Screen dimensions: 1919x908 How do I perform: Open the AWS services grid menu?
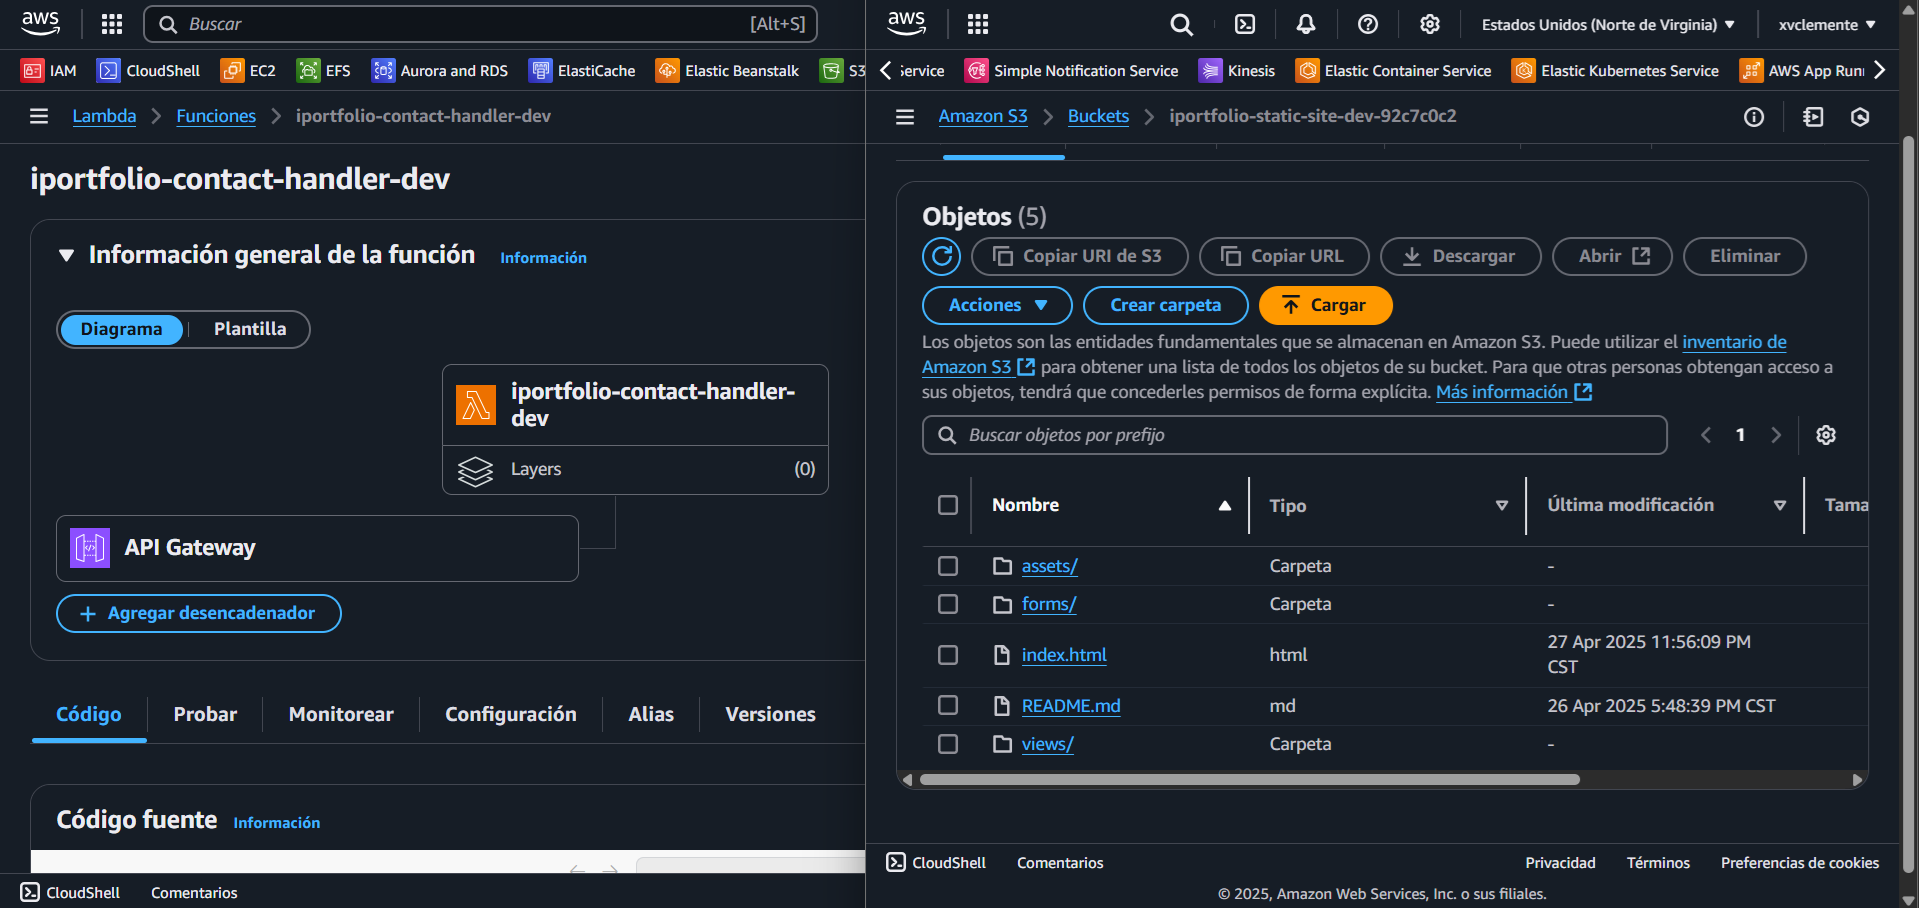[976, 24]
